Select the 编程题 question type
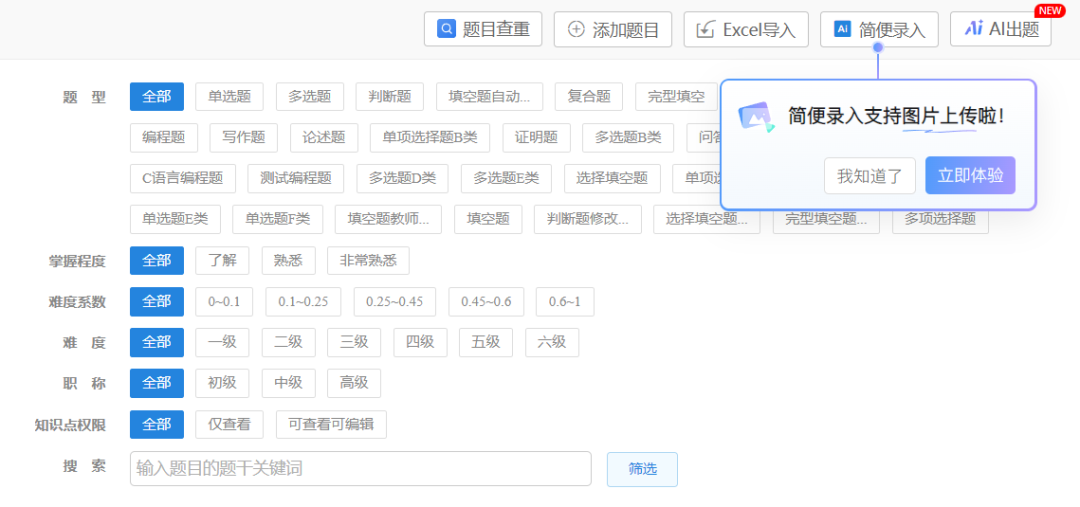Screen dimensions: 1080x507 (x=164, y=137)
